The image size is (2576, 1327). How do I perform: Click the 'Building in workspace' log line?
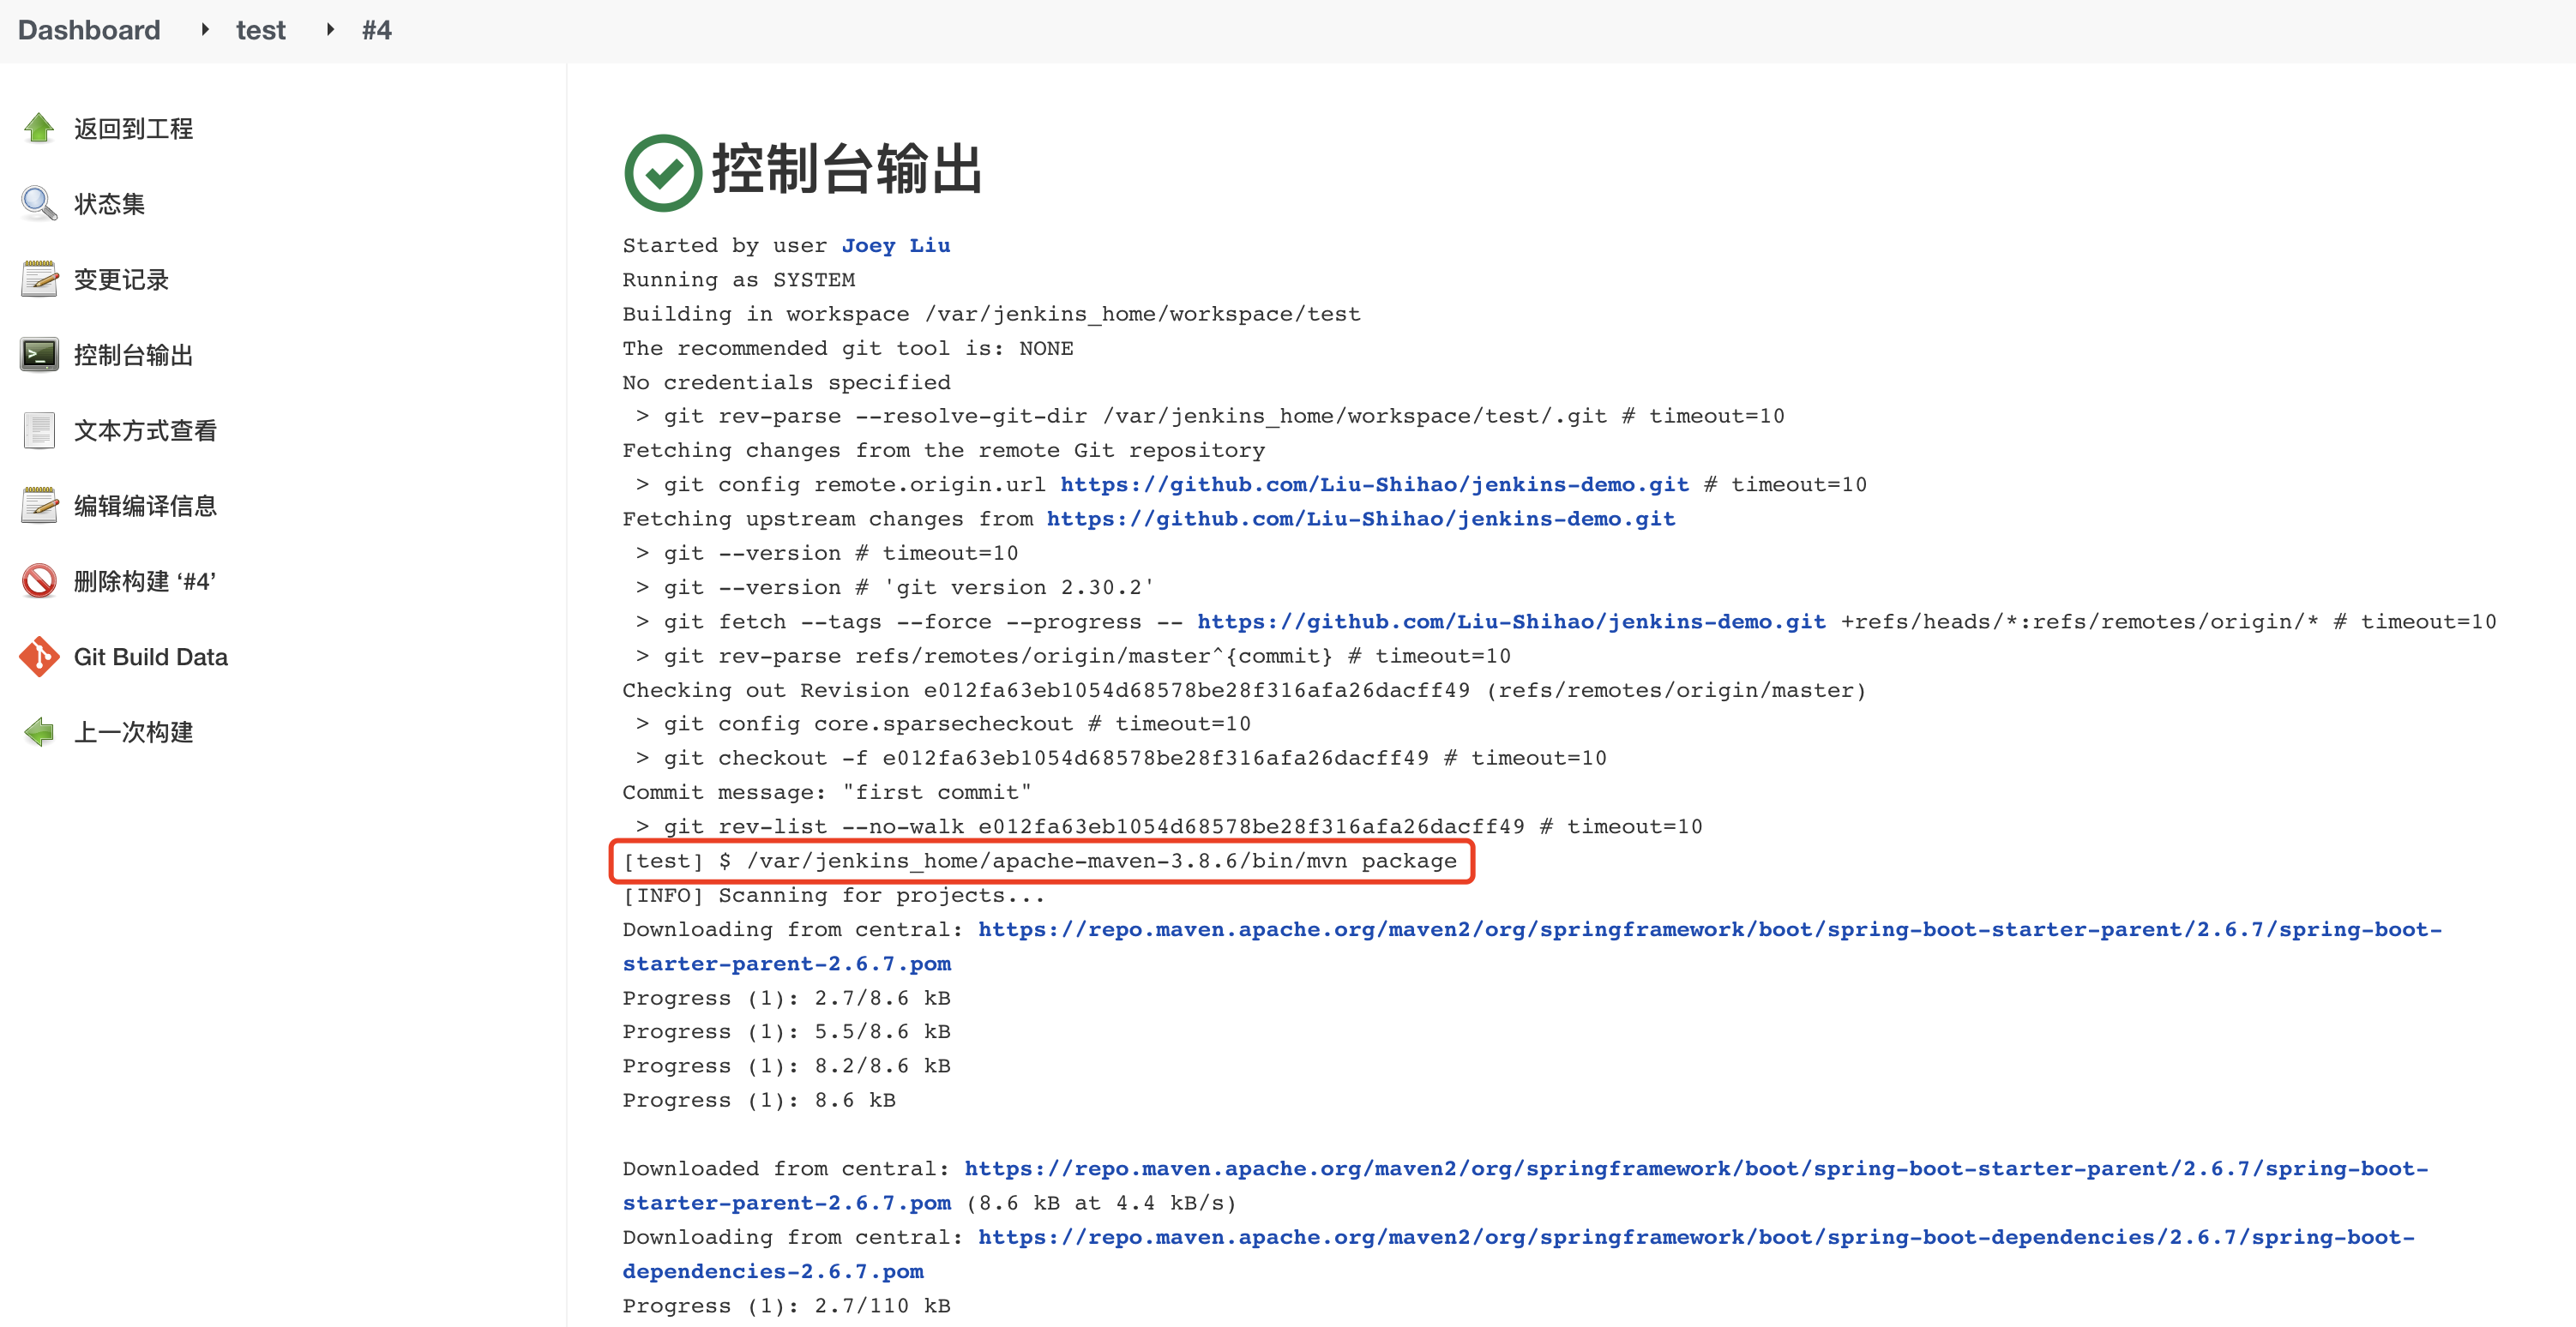click(x=991, y=313)
